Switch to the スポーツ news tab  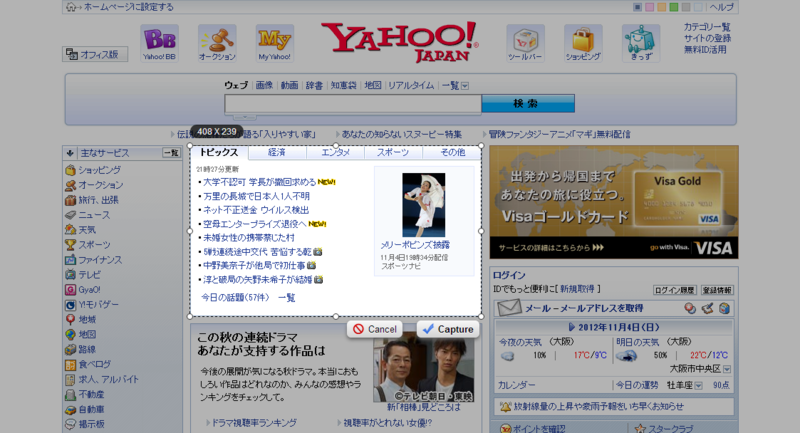pos(393,152)
